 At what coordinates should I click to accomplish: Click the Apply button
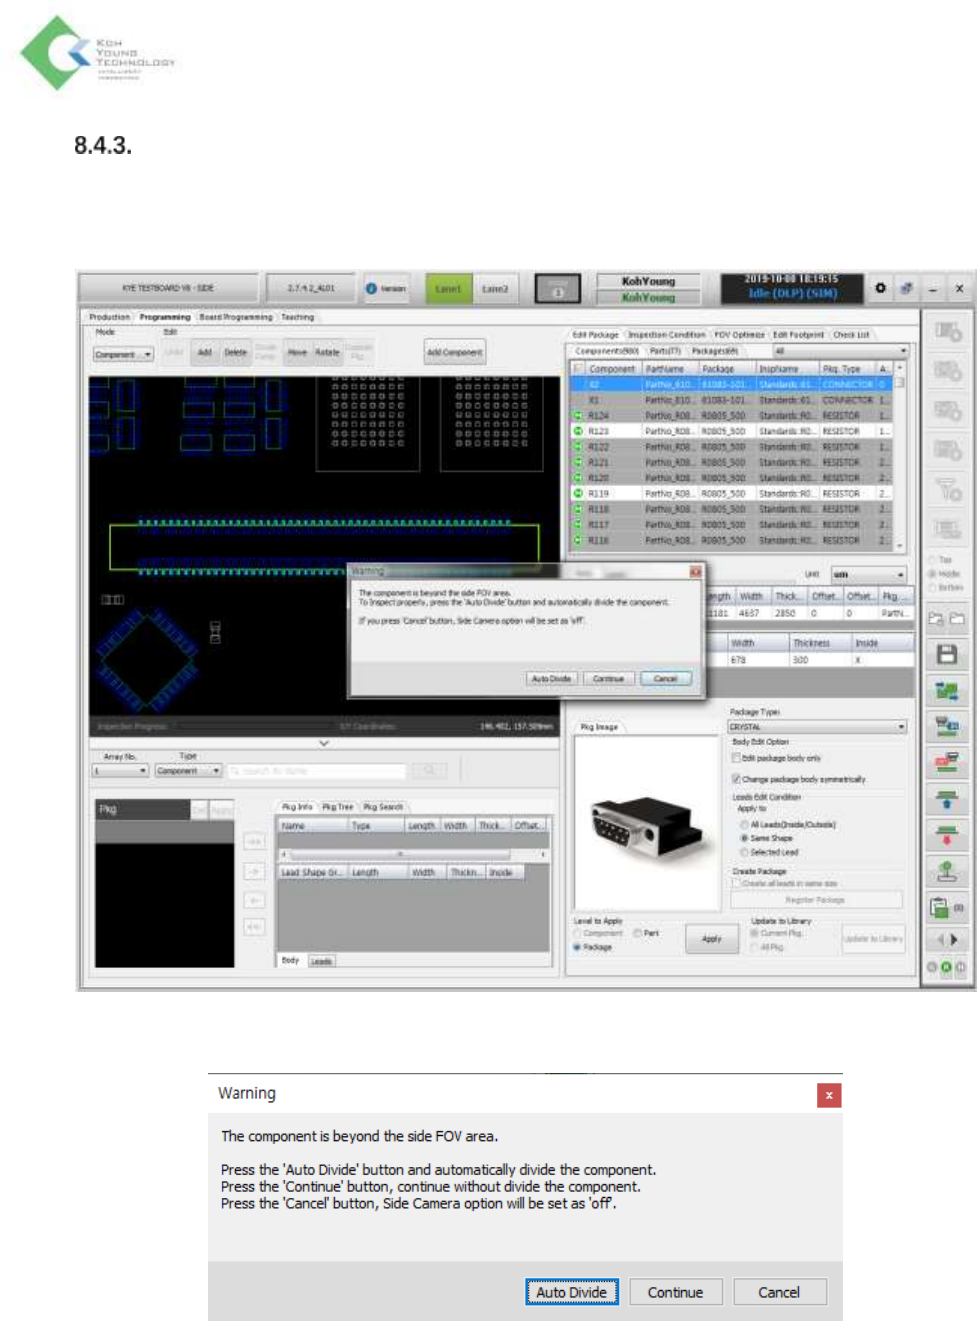pyautogui.click(x=711, y=939)
